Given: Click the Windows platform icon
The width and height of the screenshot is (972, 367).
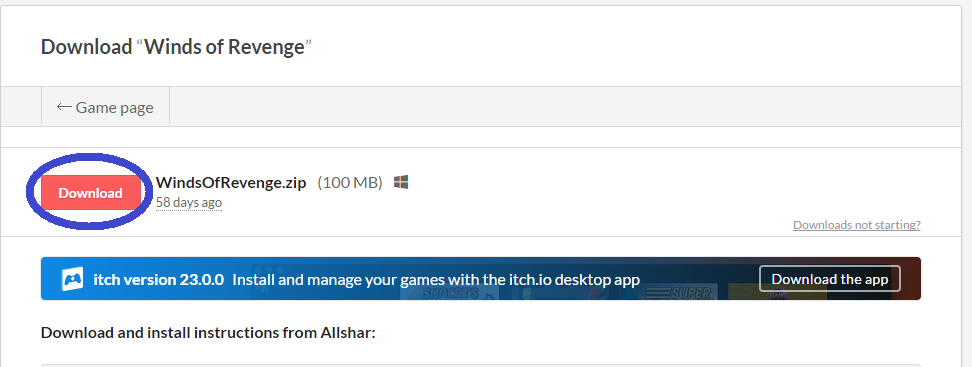Looking at the screenshot, I should (401, 182).
